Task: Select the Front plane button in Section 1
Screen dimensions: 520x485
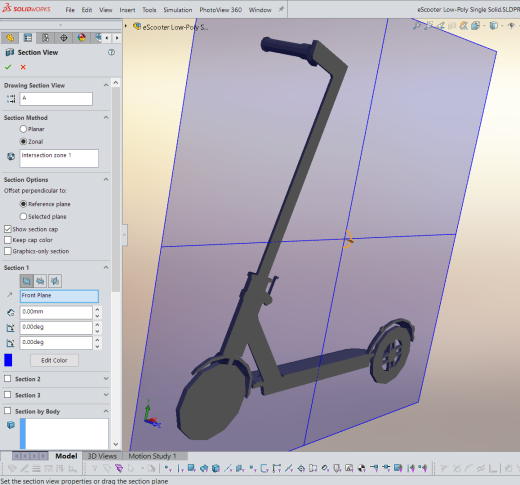Action: pyautogui.click(x=26, y=281)
